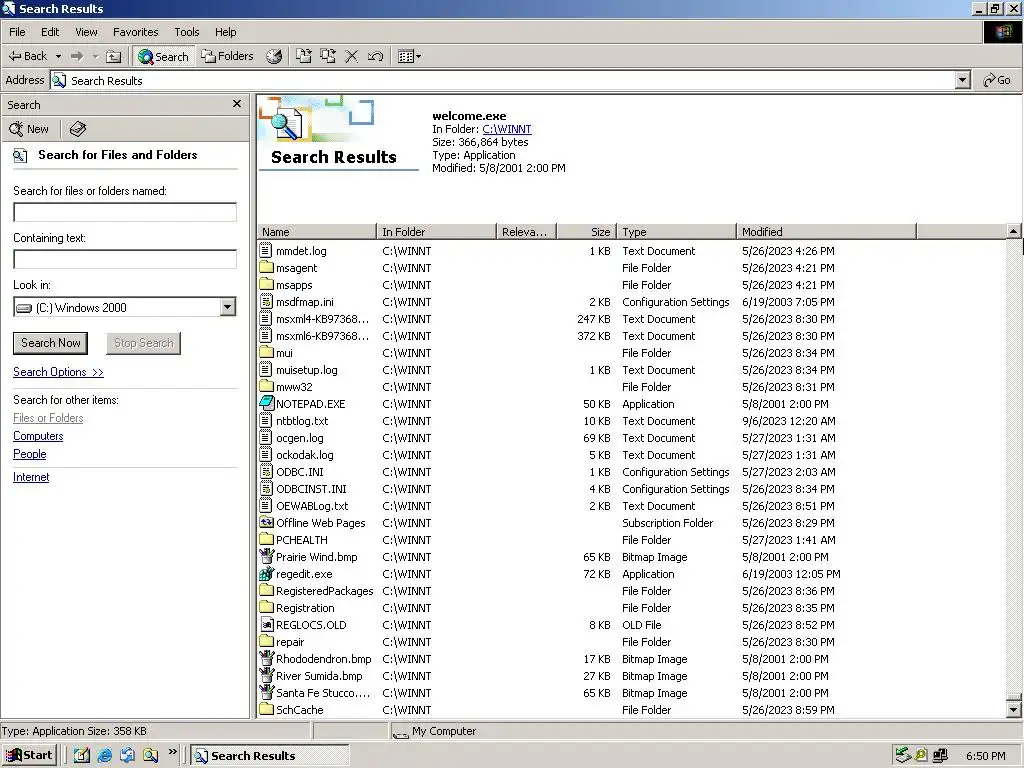
Task: Click the Move To toolbar icon
Action: pos(304,56)
